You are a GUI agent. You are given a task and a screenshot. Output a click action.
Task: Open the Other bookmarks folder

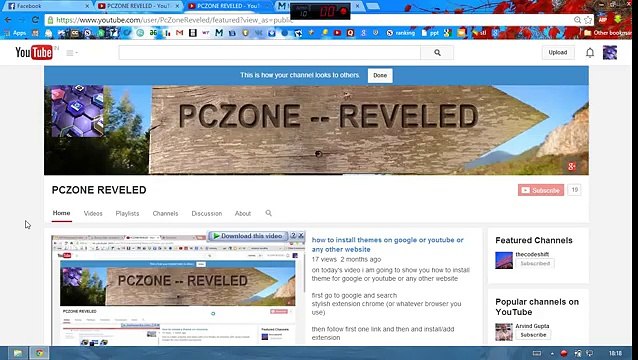click(609, 33)
